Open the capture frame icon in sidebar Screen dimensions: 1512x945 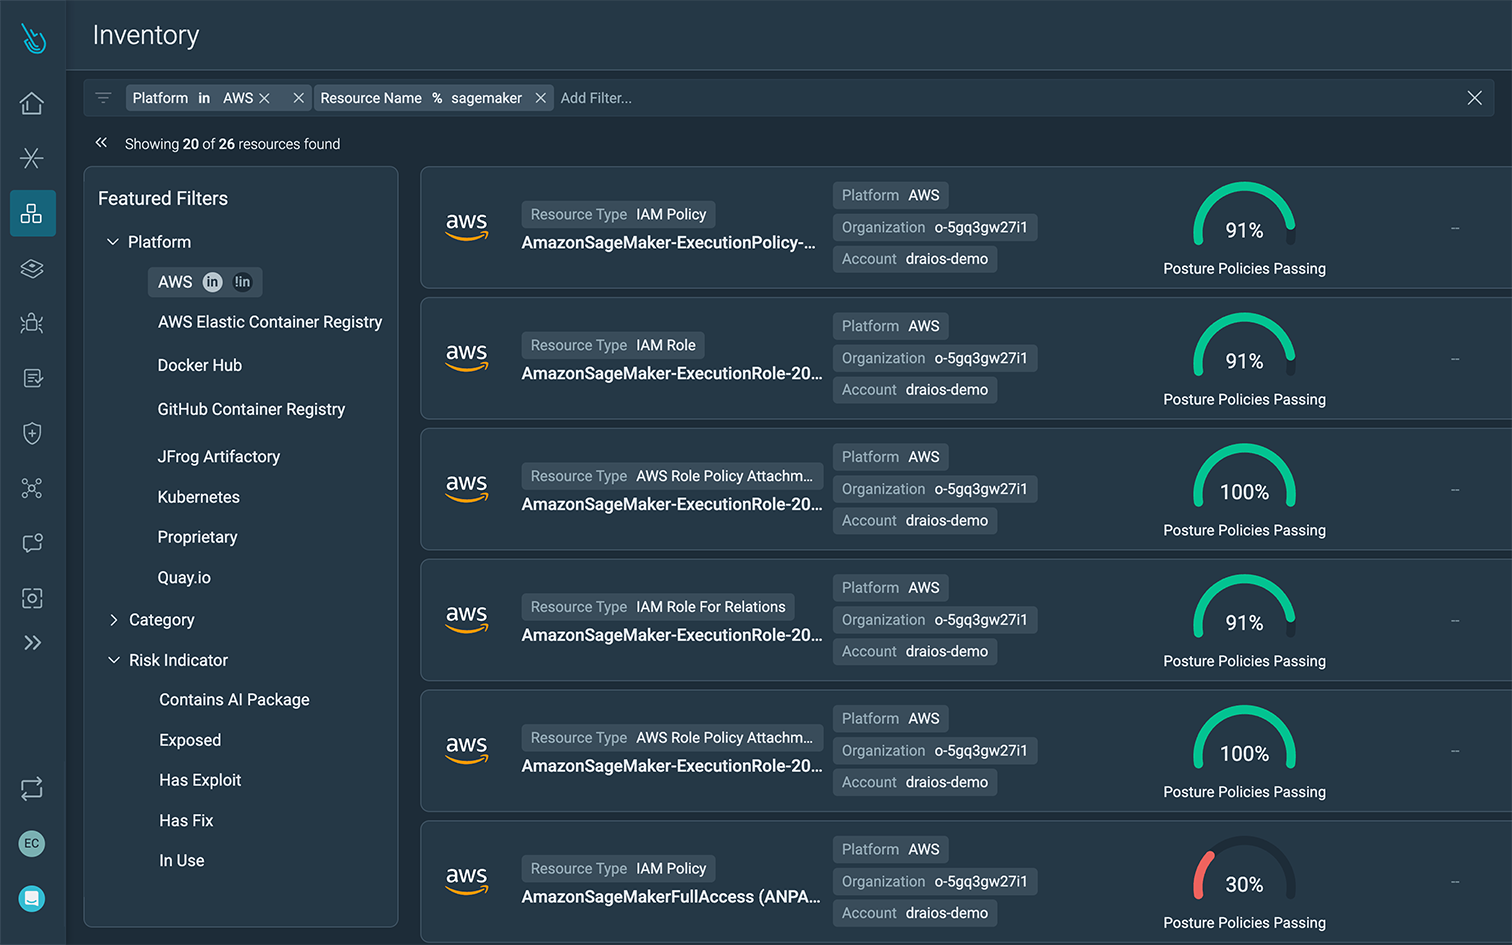(x=32, y=598)
